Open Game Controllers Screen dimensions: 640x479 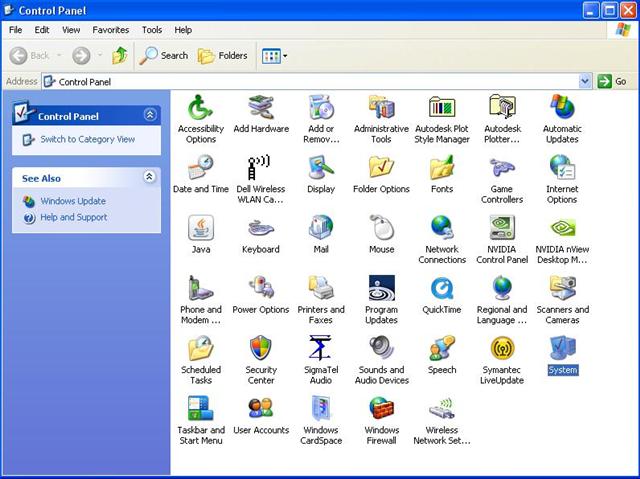coord(502,179)
